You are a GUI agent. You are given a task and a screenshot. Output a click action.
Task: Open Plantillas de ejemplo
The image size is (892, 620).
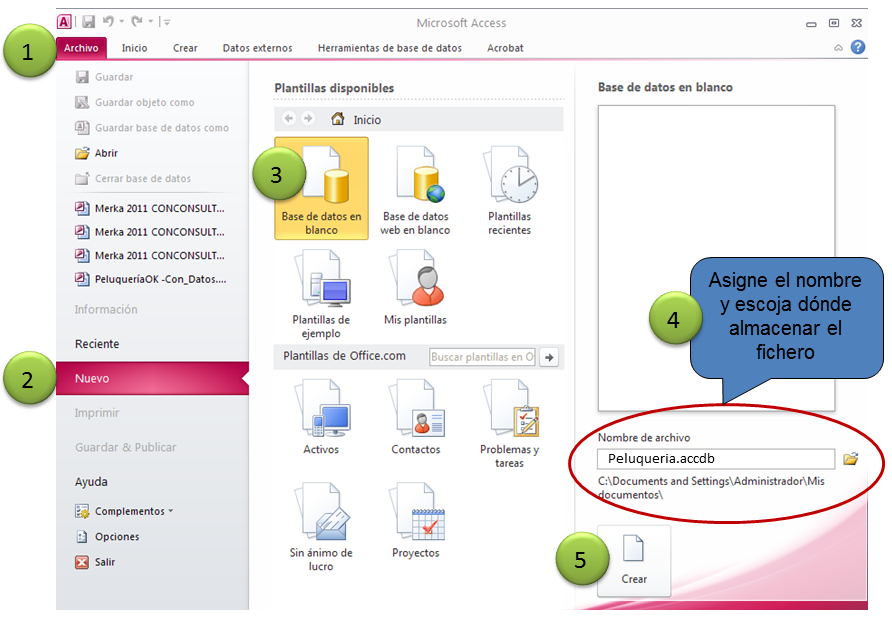[x=321, y=294]
